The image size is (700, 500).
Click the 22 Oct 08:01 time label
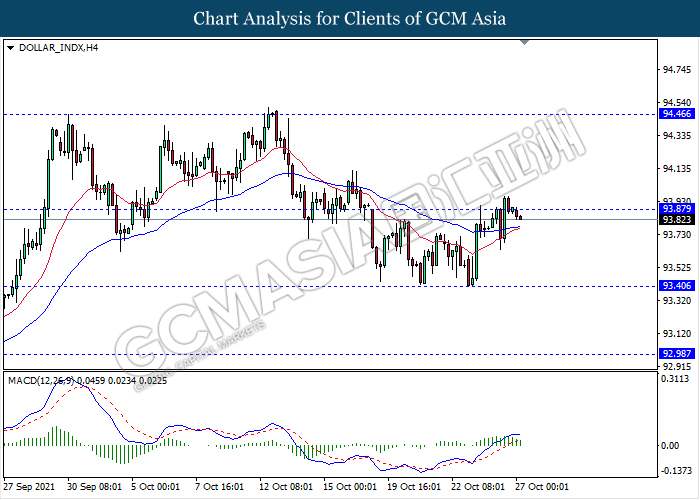pyautogui.click(x=478, y=486)
